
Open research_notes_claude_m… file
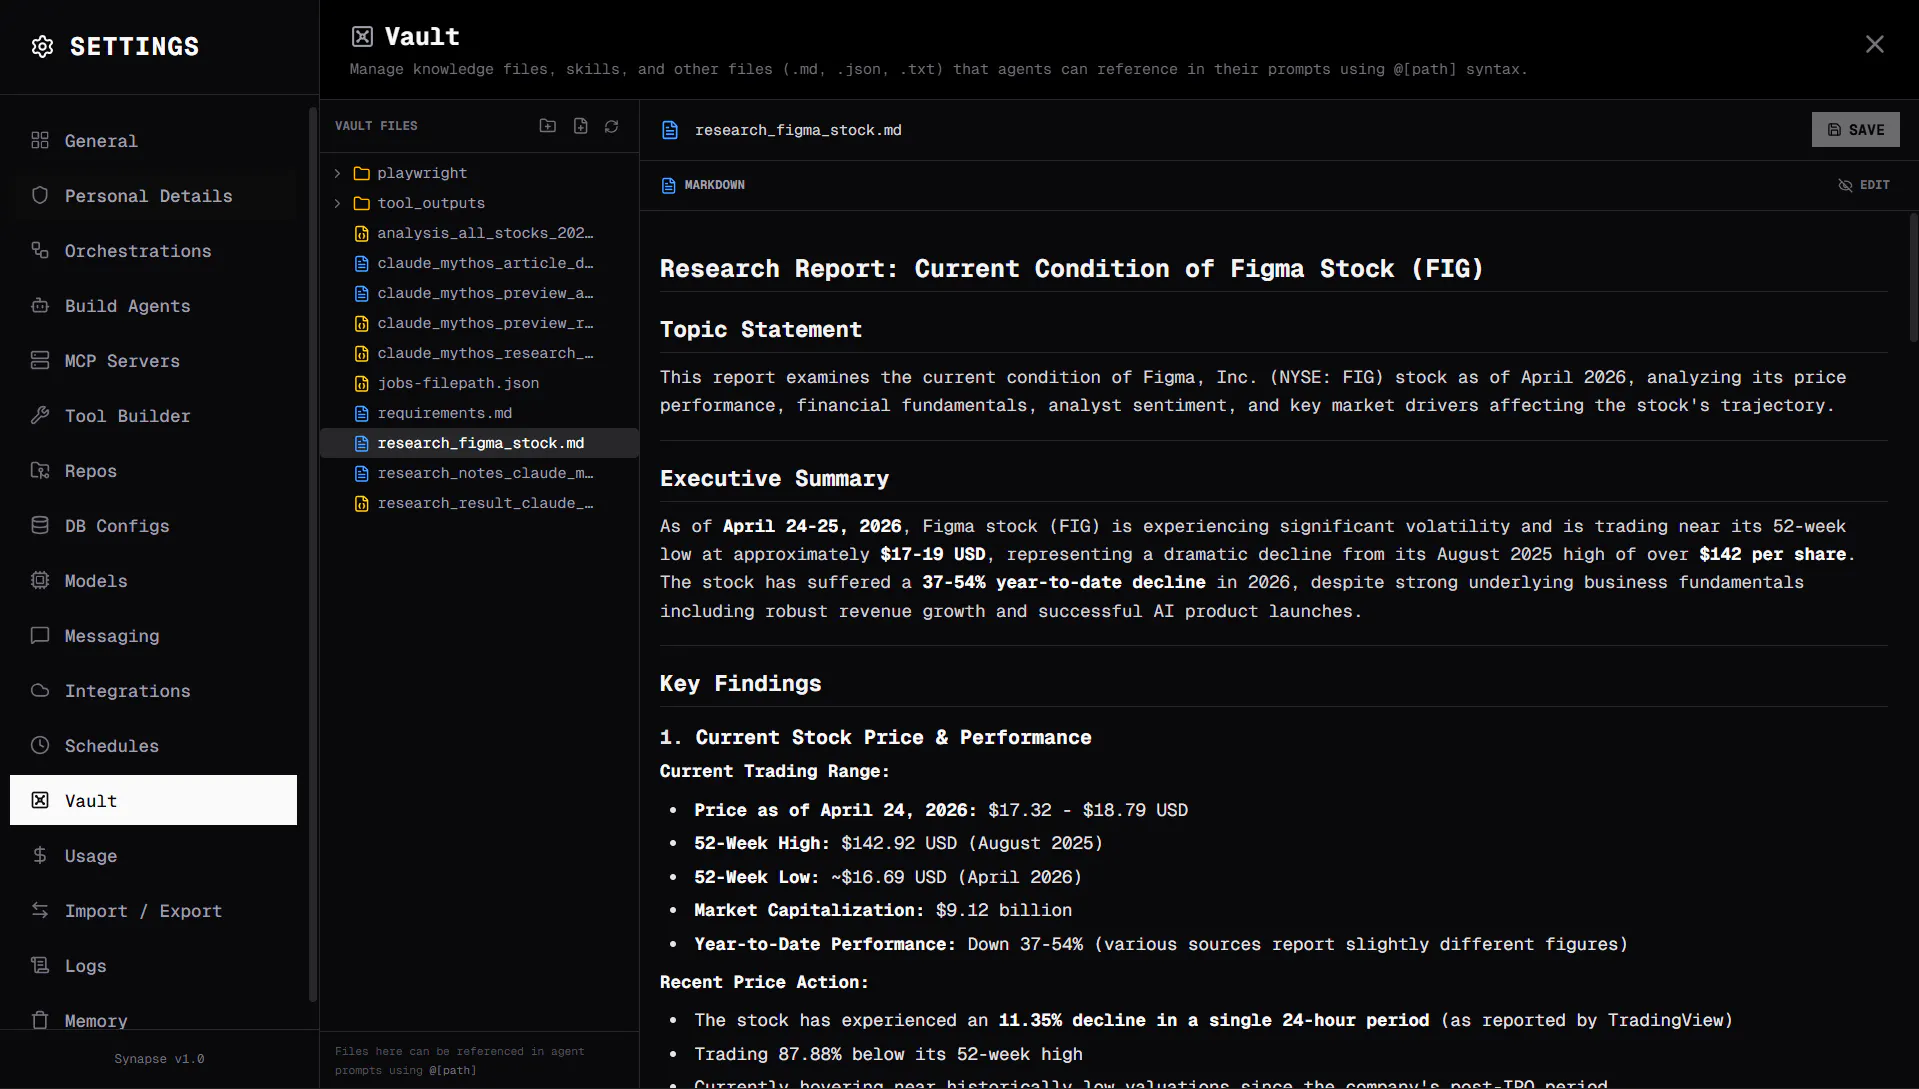[479, 473]
